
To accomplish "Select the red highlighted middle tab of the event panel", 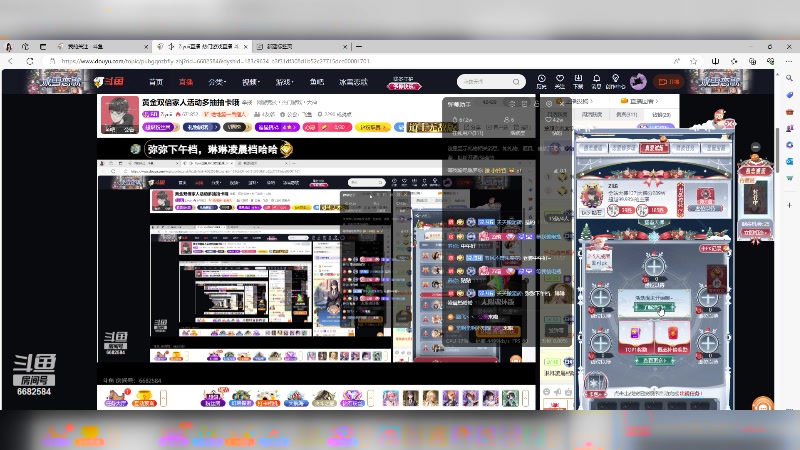I will [x=654, y=148].
